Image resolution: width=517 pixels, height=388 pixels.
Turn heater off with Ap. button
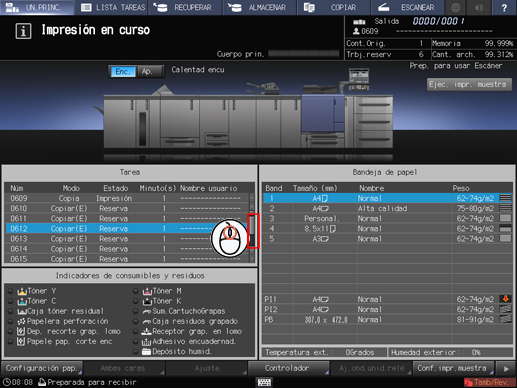[149, 71]
